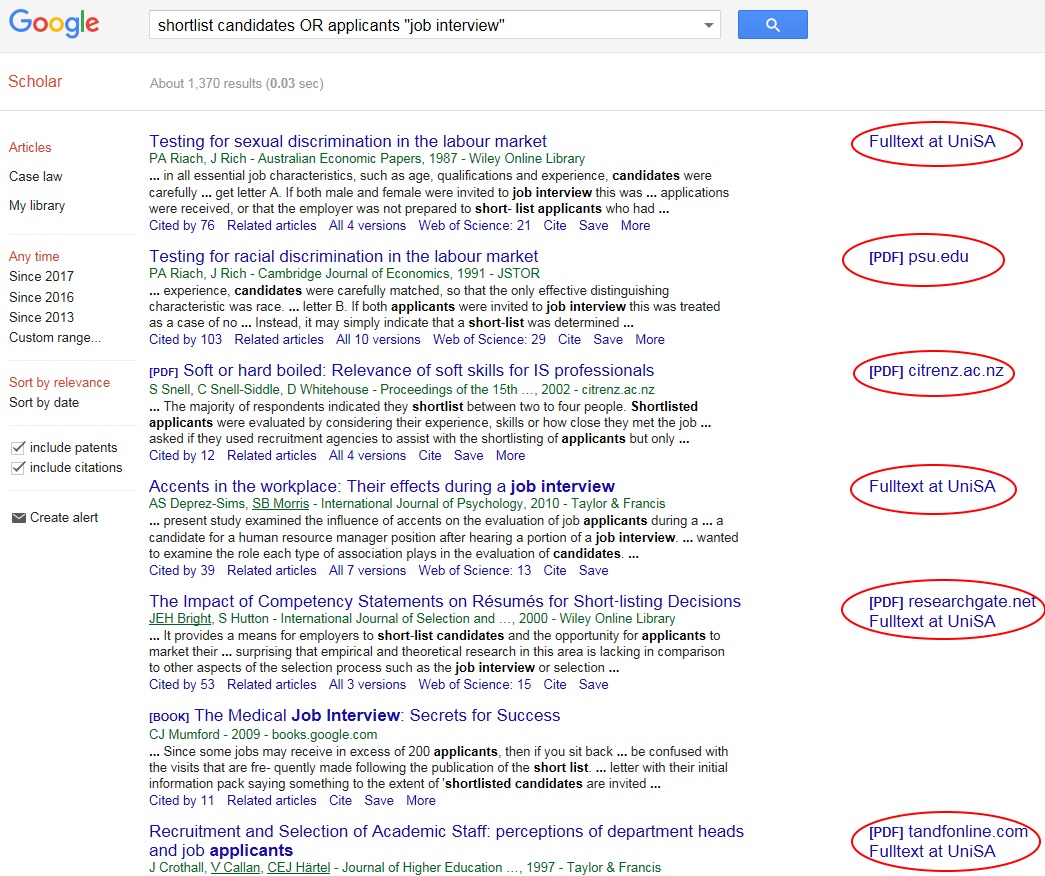Open 'All 7 versions' link
Image resolution: width=1045 pixels, height=876 pixels.
367,571
